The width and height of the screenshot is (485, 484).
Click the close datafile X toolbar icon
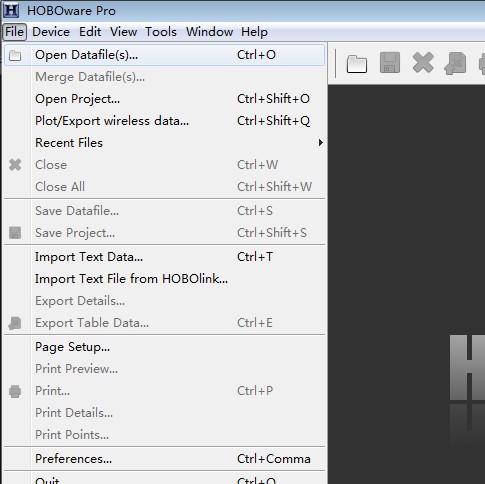(423, 62)
